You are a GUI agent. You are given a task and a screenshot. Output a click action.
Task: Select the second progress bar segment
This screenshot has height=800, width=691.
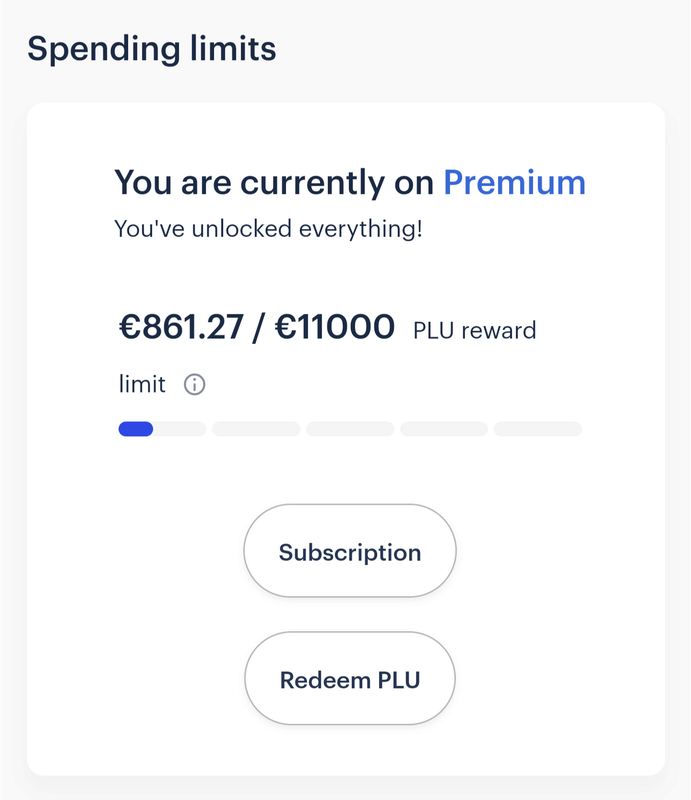(x=256, y=429)
